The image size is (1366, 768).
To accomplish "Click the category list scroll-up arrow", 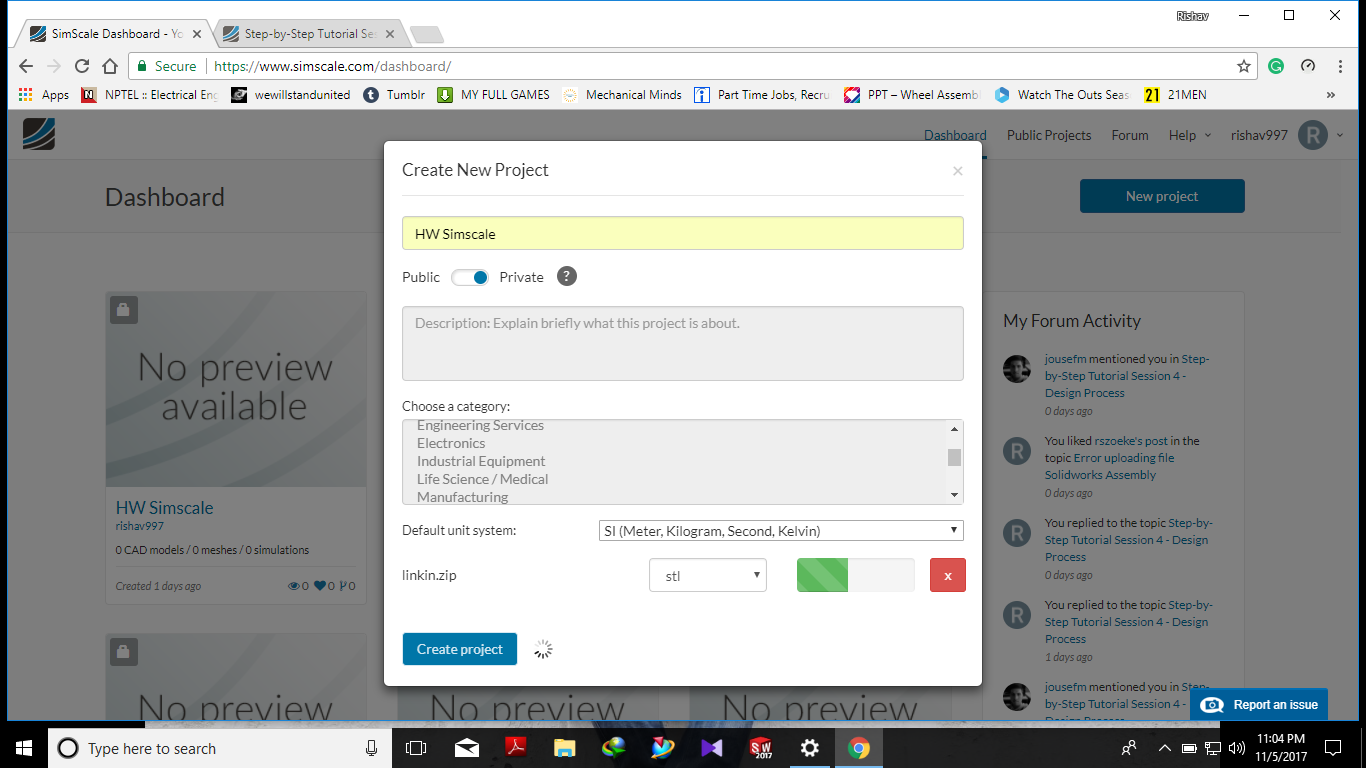I will point(955,429).
